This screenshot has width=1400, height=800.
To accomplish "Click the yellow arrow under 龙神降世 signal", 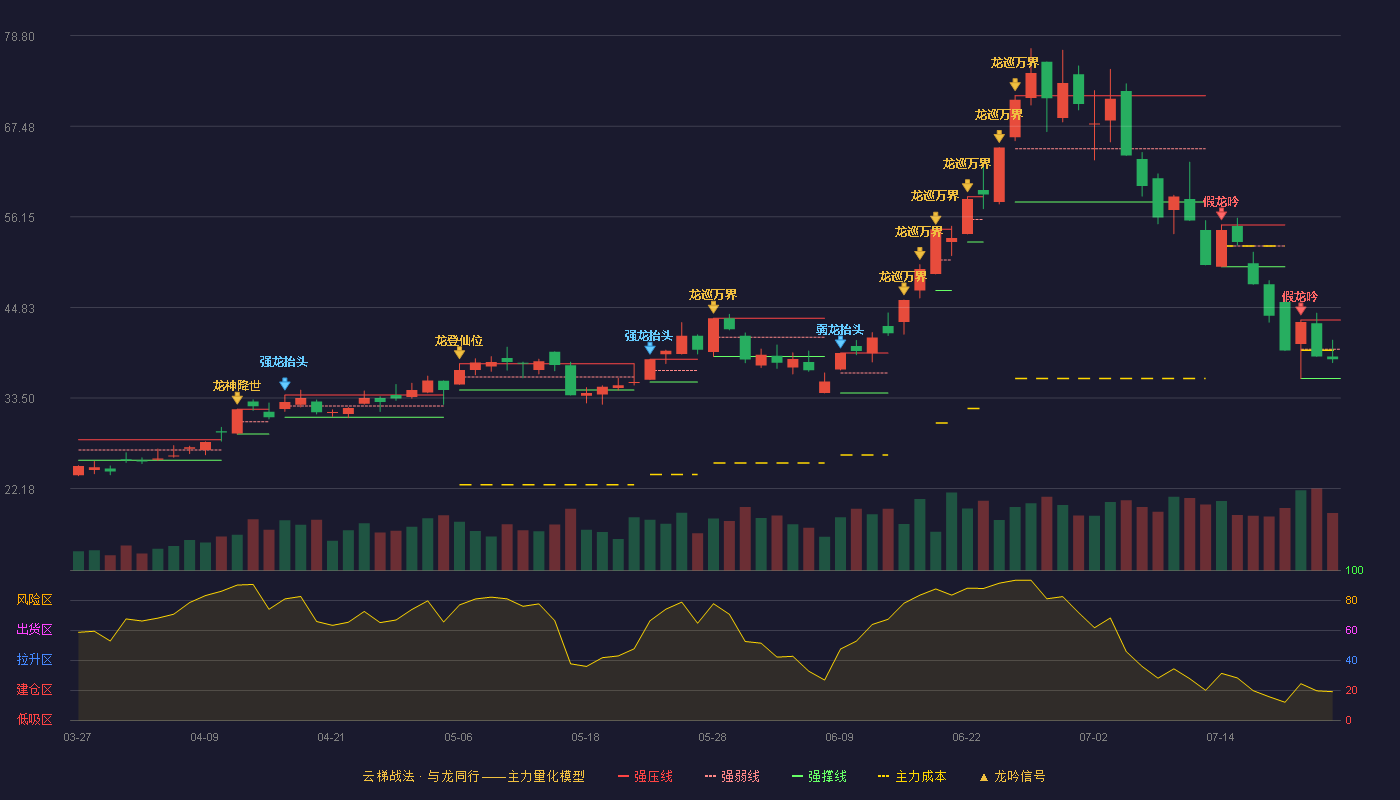I will (237, 398).
